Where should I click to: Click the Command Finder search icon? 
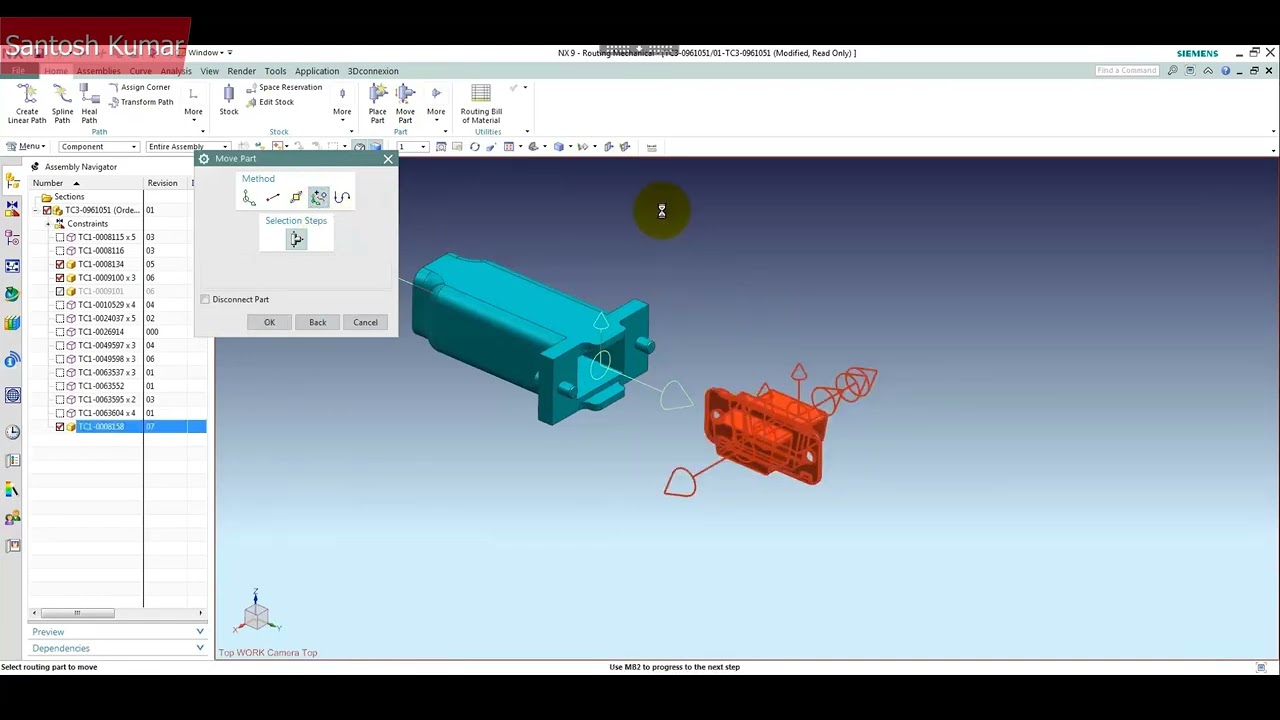coord(1173,71)
